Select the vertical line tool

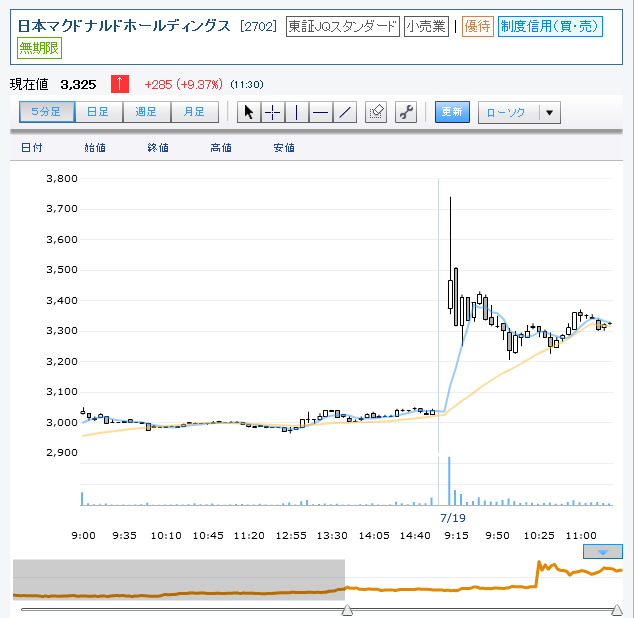pos(296,112)
